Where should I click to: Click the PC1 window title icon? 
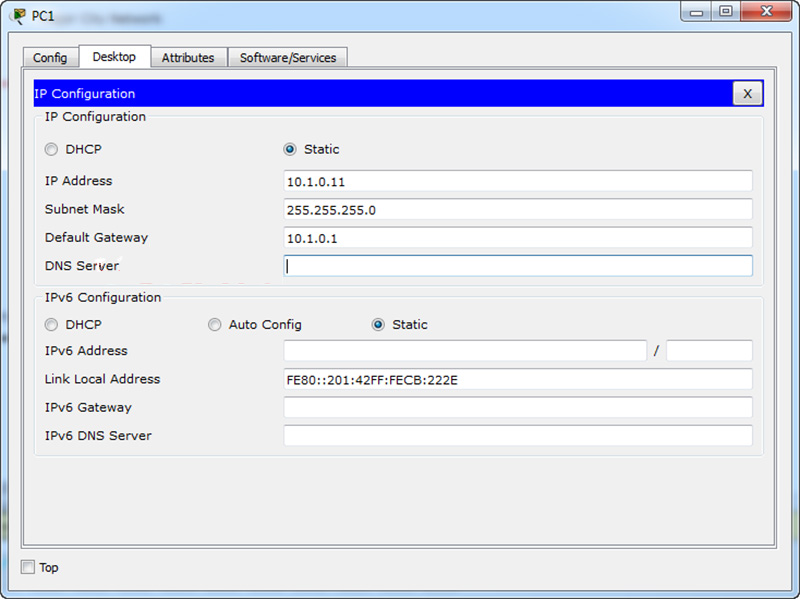19,16
